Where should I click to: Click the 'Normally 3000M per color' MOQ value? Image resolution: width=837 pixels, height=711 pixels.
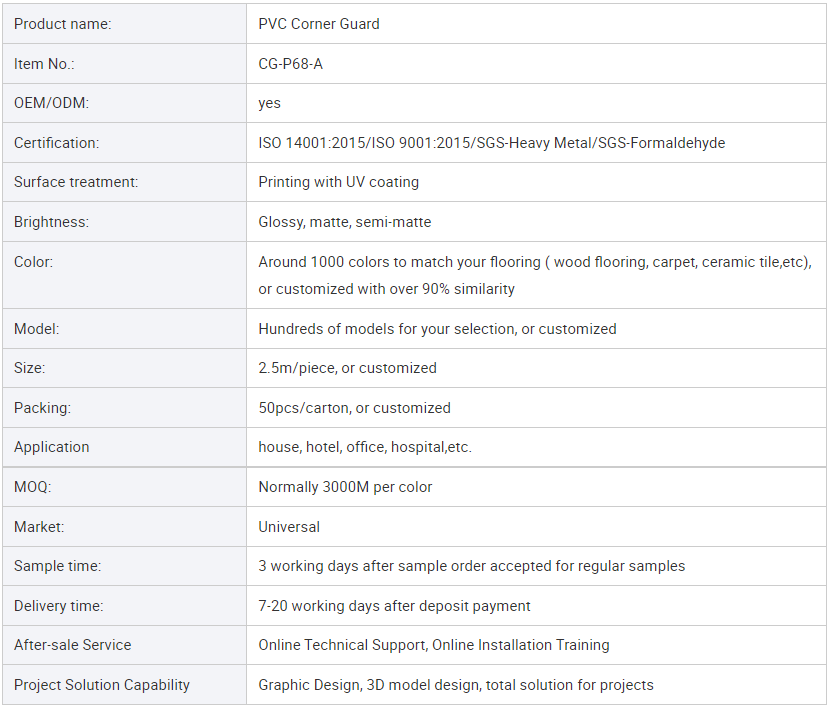coord(345,487)
